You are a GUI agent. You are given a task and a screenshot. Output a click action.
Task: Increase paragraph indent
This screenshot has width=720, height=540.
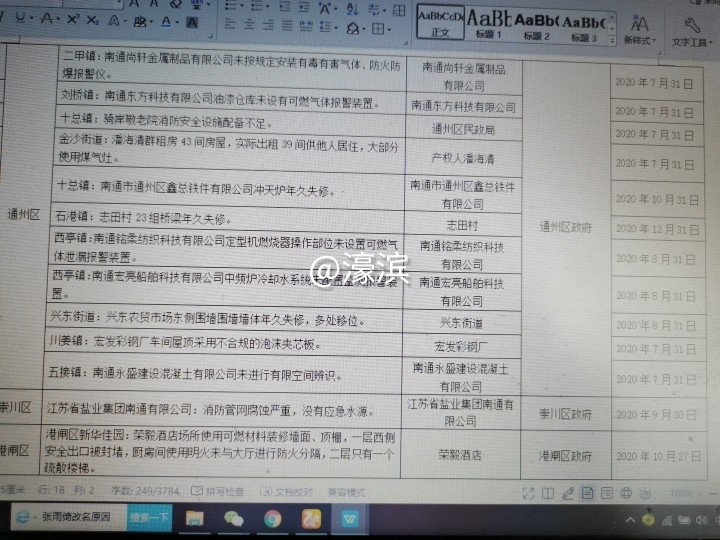pyautogui.click(x=304, y=7)
